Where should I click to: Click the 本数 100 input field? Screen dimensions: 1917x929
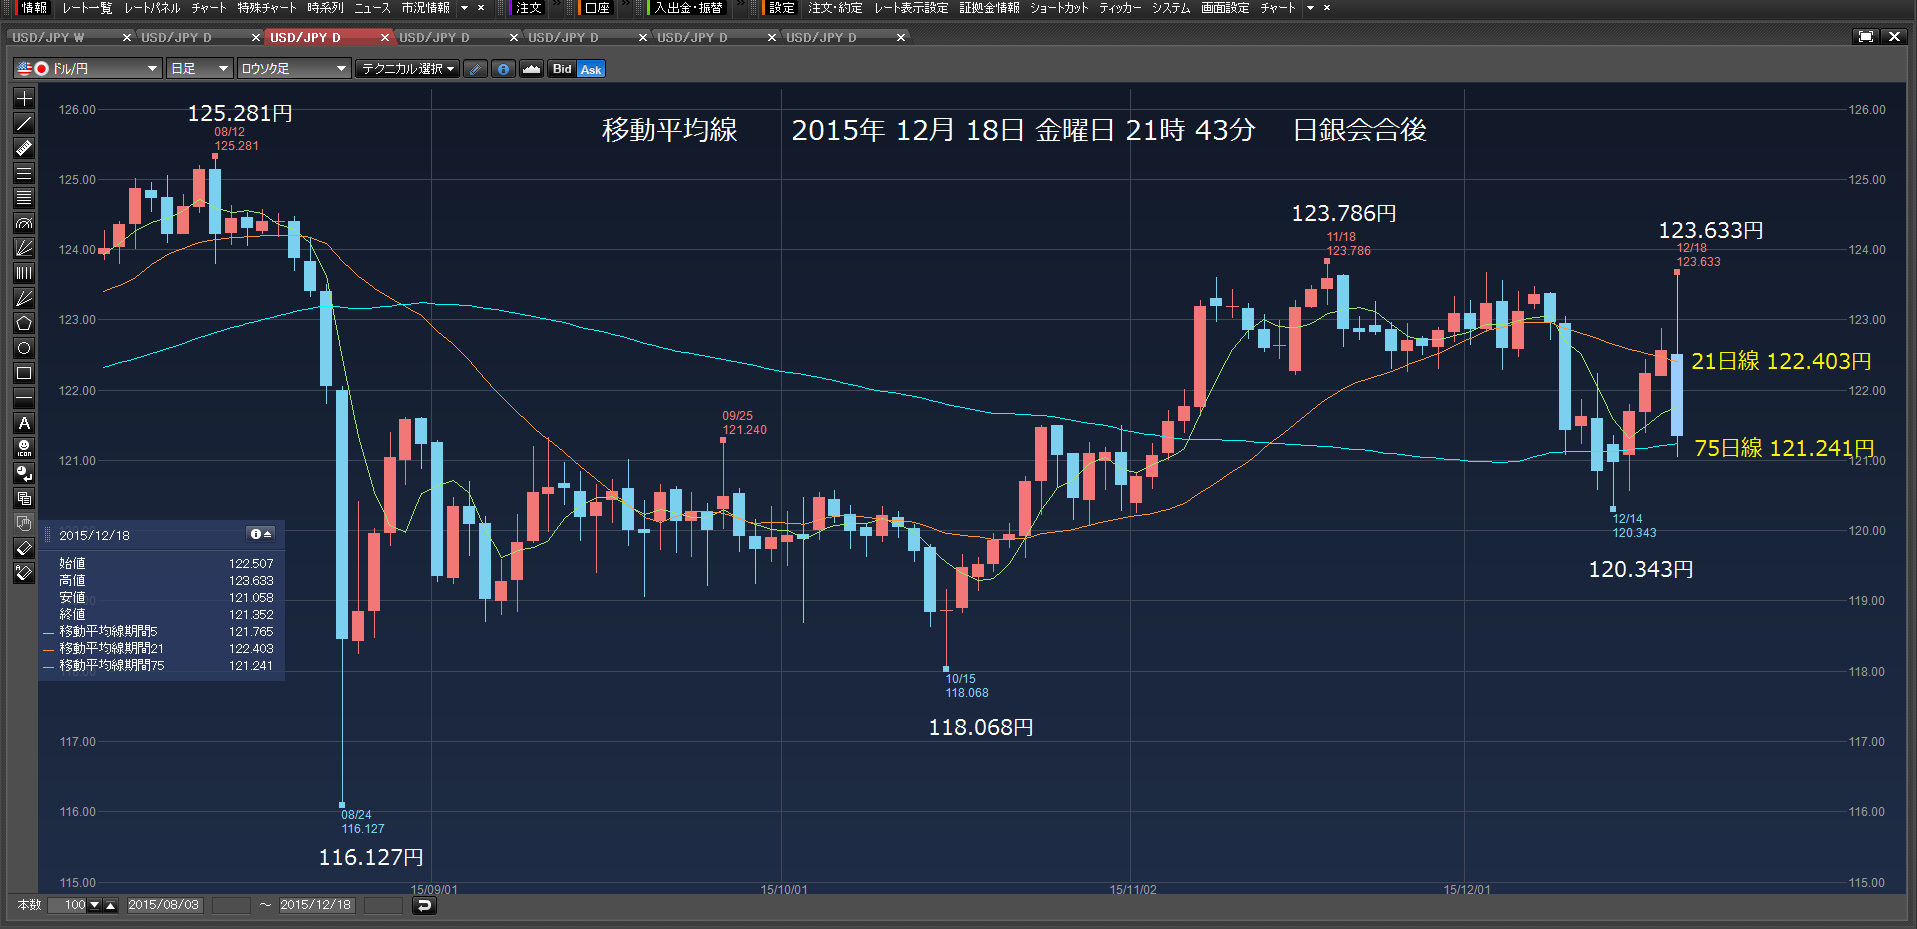pyautogui.click(x=68, y=905)
